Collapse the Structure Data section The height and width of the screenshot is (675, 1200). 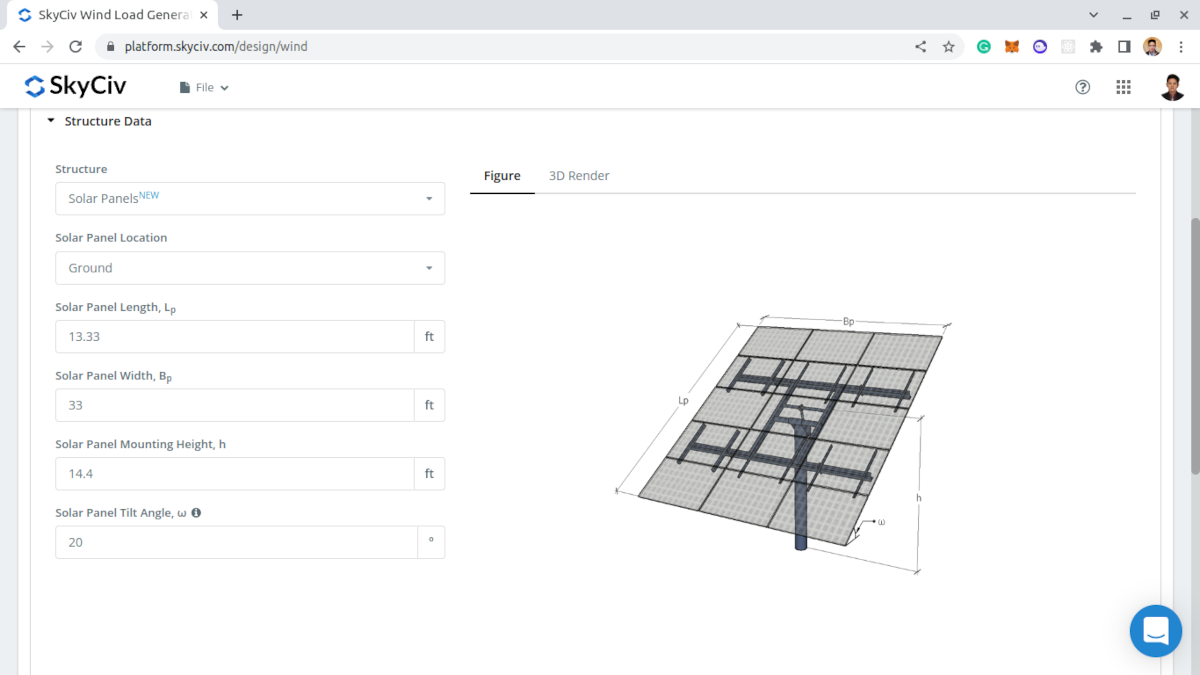coord(99,121)
